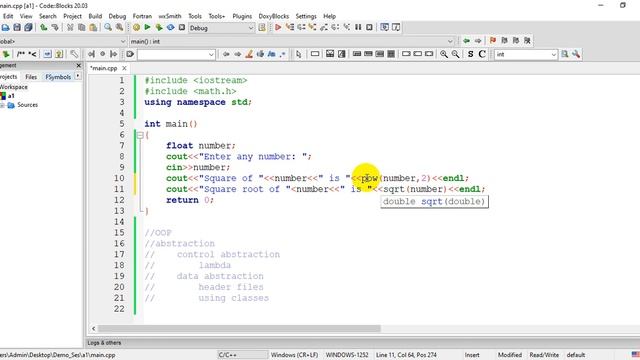640x360 pixels.
Task: Click the Zoom in magnifier icon
Action: (x=444, y=54)
